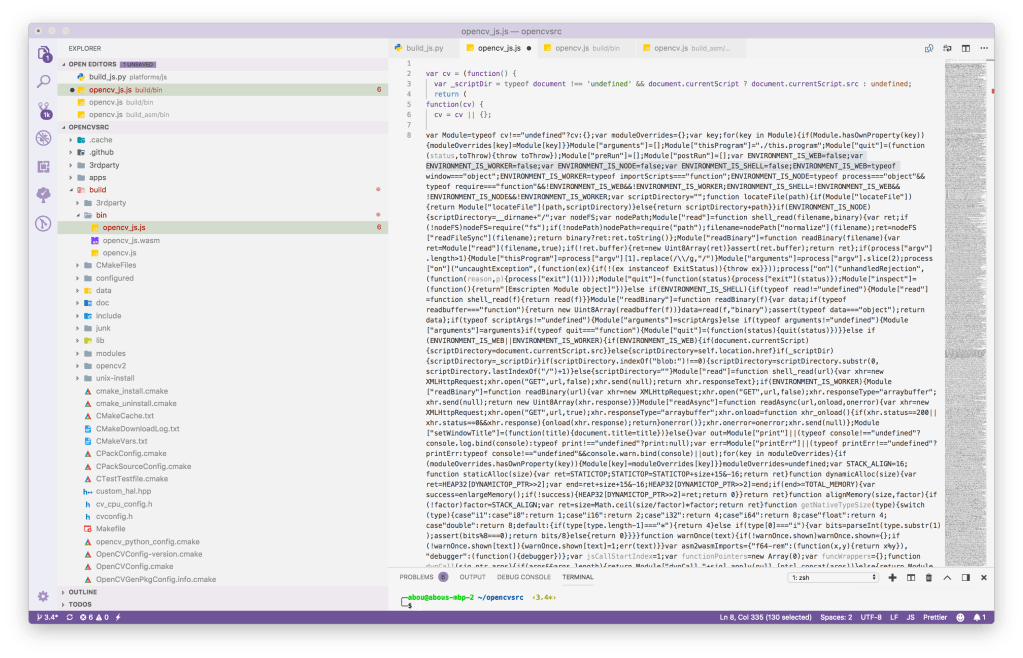Open the notifications bell in status bar
Screen dimensions: 1023x658
(x=979, y=618)
